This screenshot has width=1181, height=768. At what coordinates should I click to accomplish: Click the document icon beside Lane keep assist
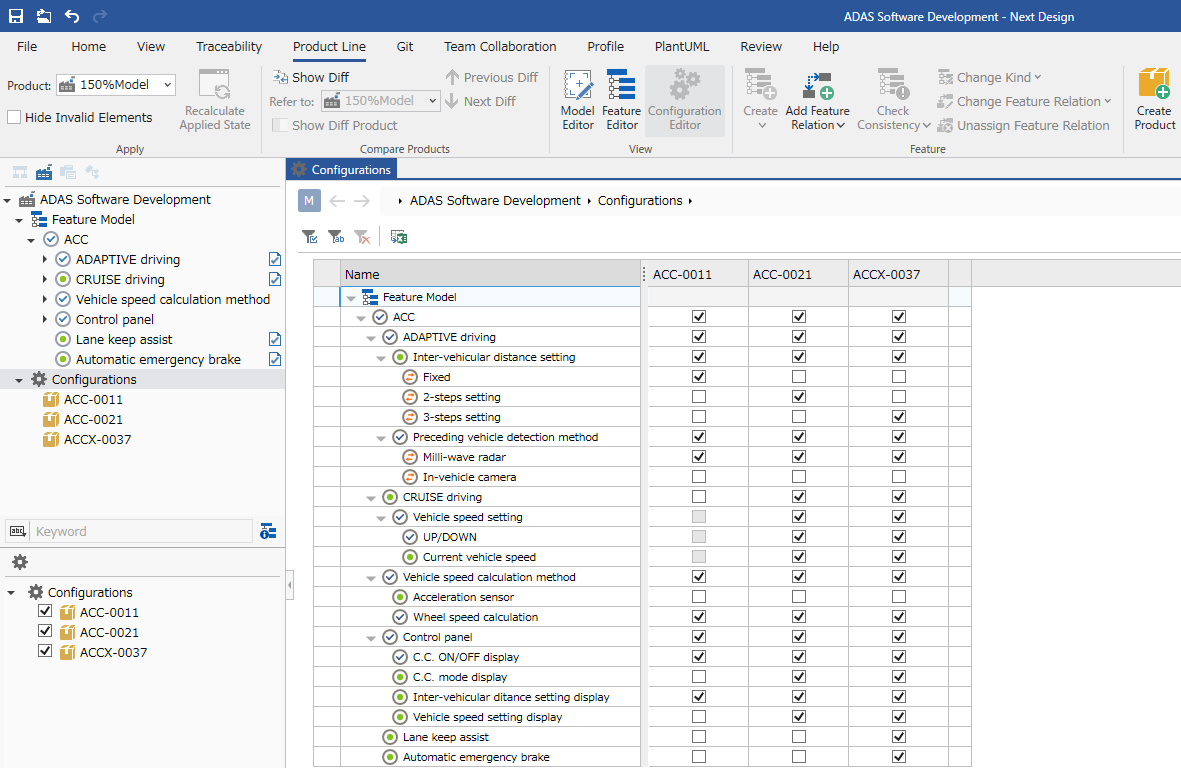point(275,340)
